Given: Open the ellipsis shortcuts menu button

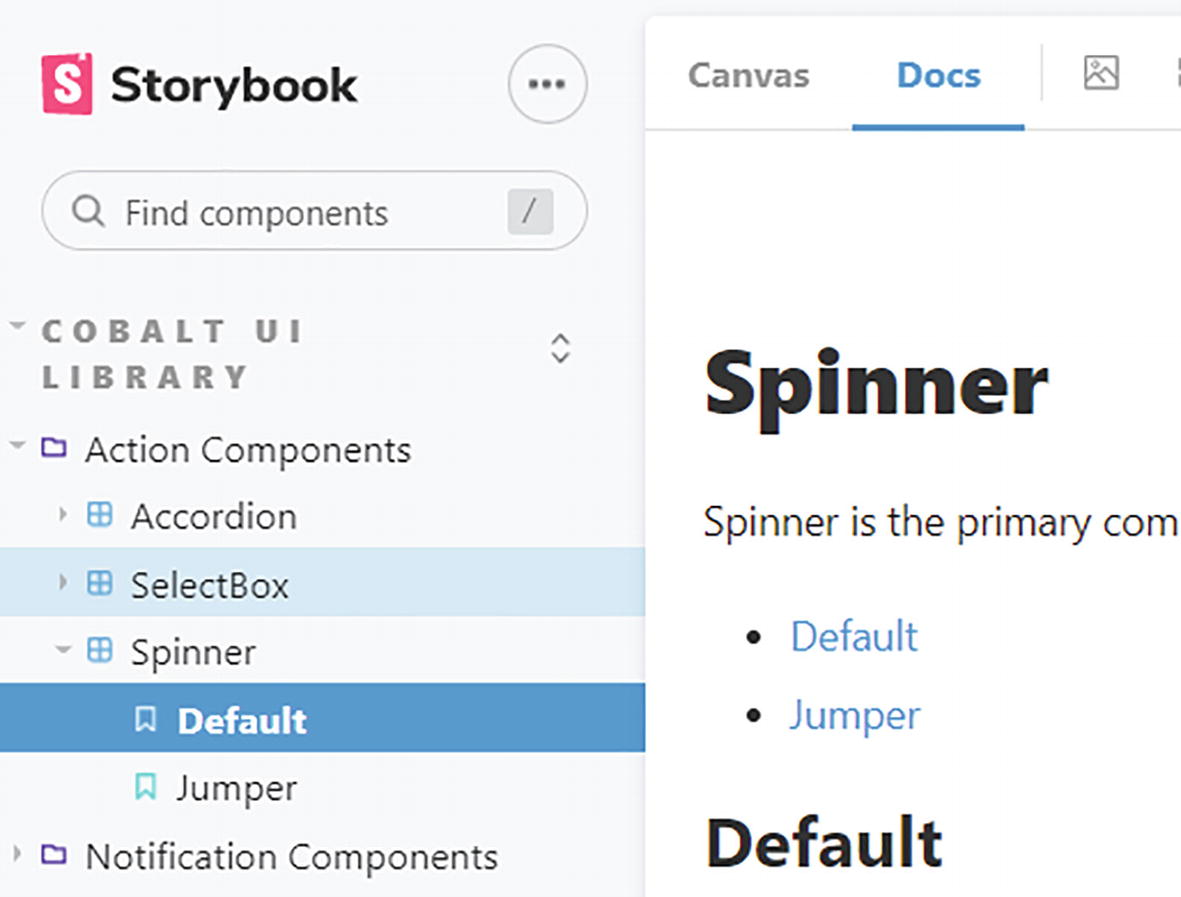Looking at the screenshot, I should [x=547, y=84].
